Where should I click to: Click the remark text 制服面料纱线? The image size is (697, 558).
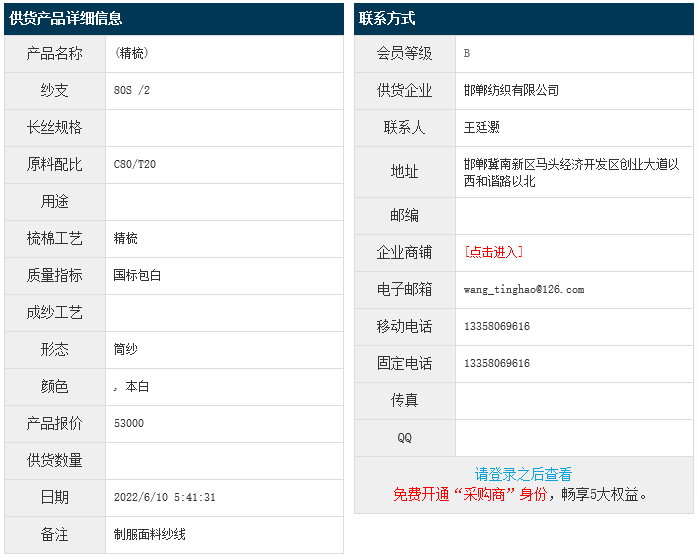[x=150, y=534]
